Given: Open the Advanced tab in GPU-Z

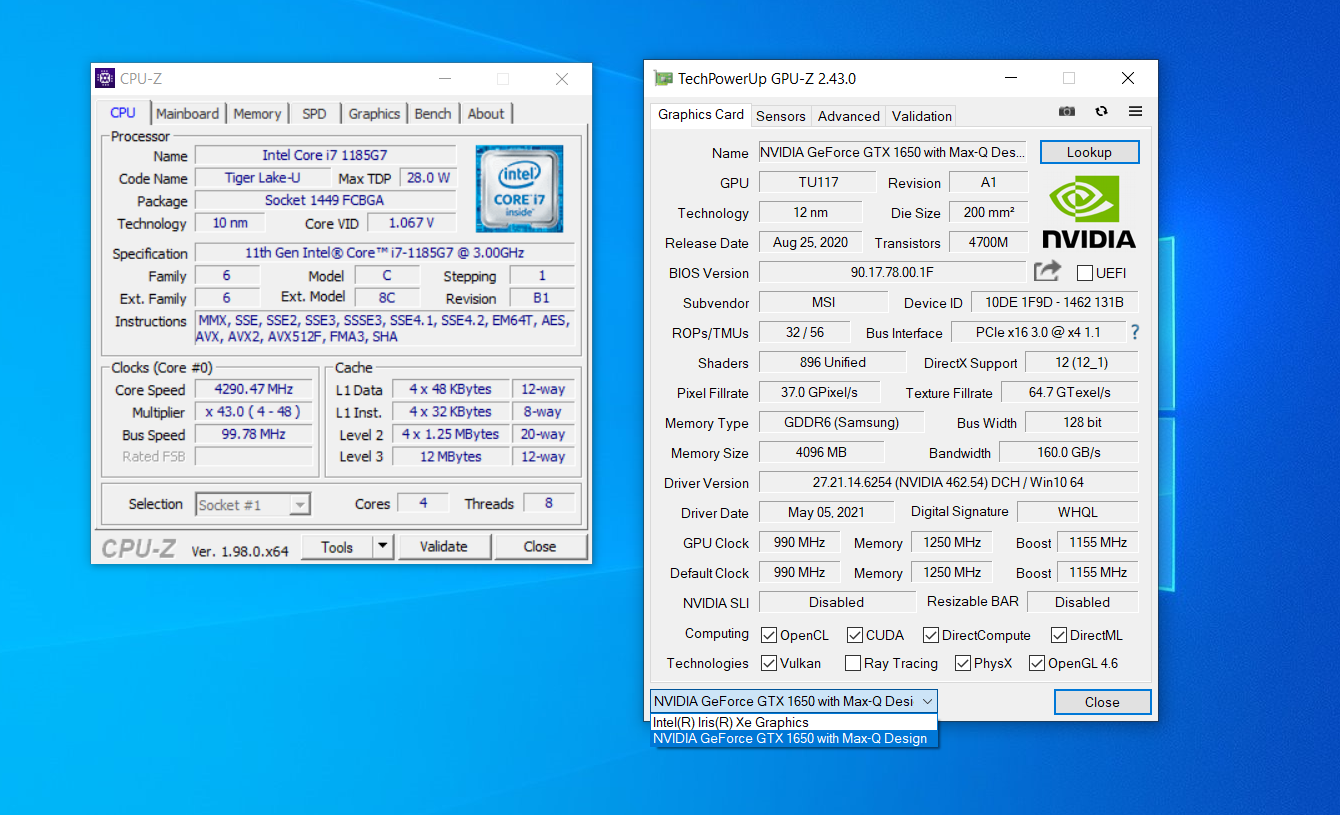Looking at the screenshot, I should pyautogui.click(x=848, y=116).
